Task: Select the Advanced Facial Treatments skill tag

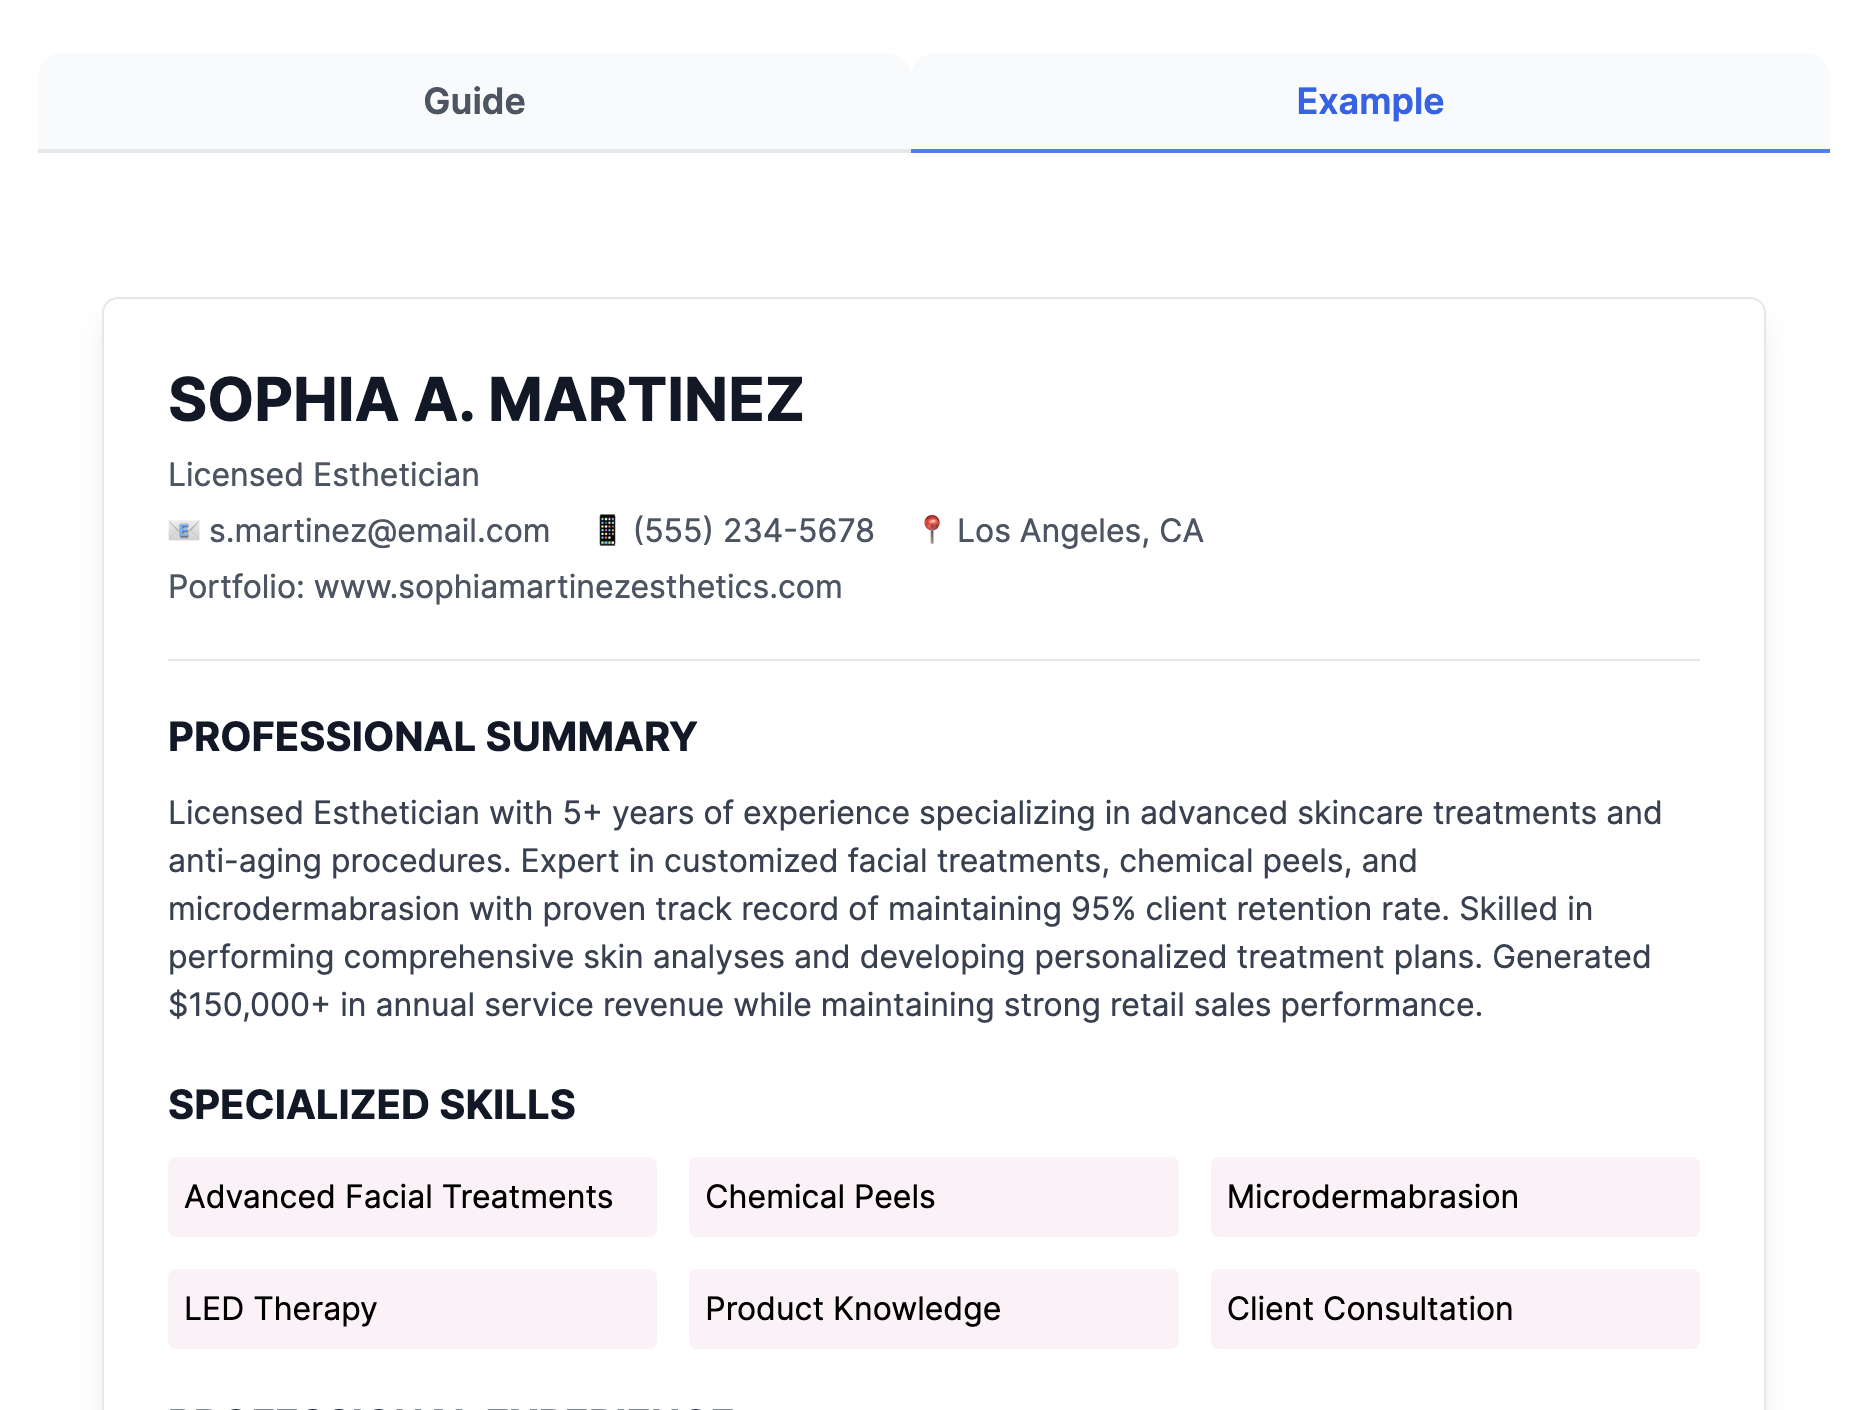Action: tap(412, 1197)
